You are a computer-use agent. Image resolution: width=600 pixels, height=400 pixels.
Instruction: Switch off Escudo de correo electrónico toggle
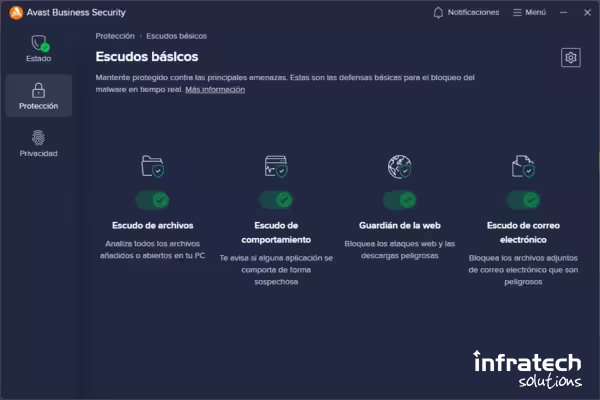click(523, 200)
